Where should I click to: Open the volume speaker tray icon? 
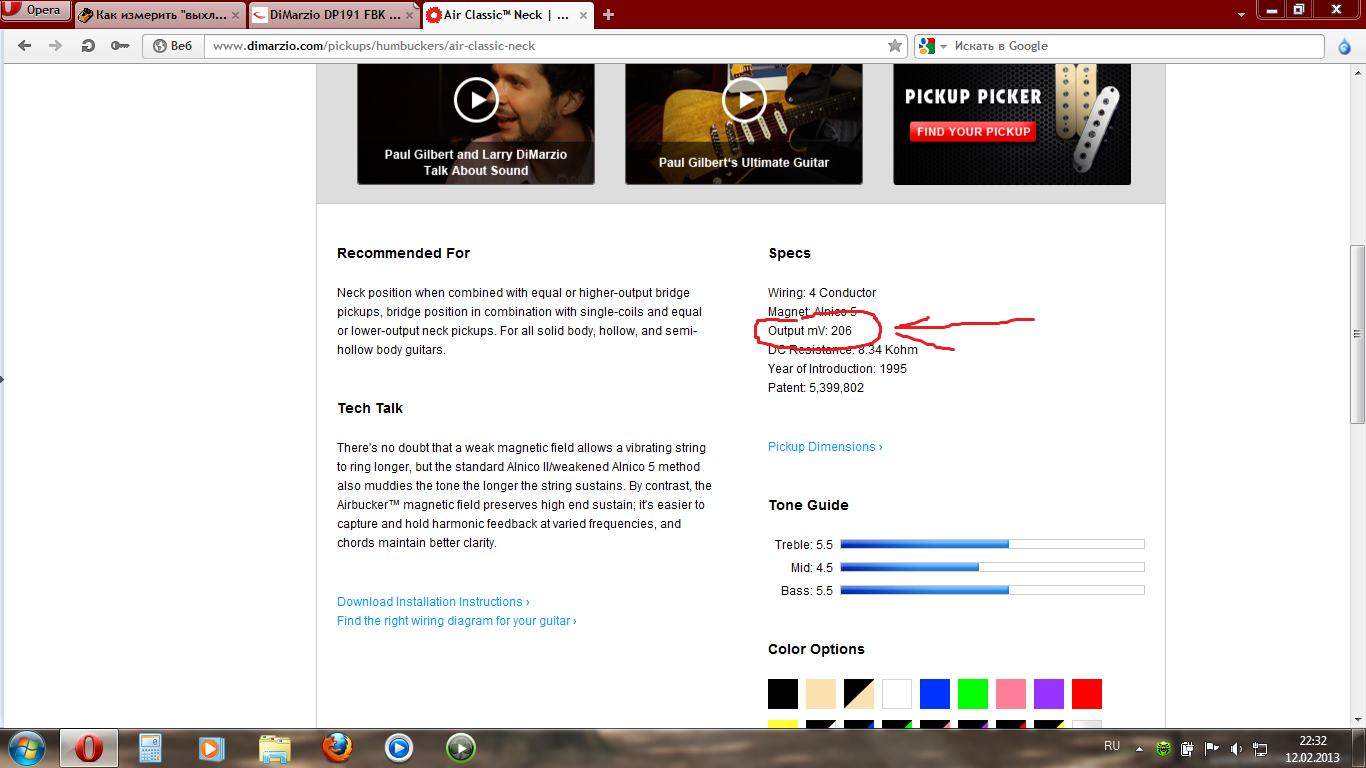pos(1236,748)
